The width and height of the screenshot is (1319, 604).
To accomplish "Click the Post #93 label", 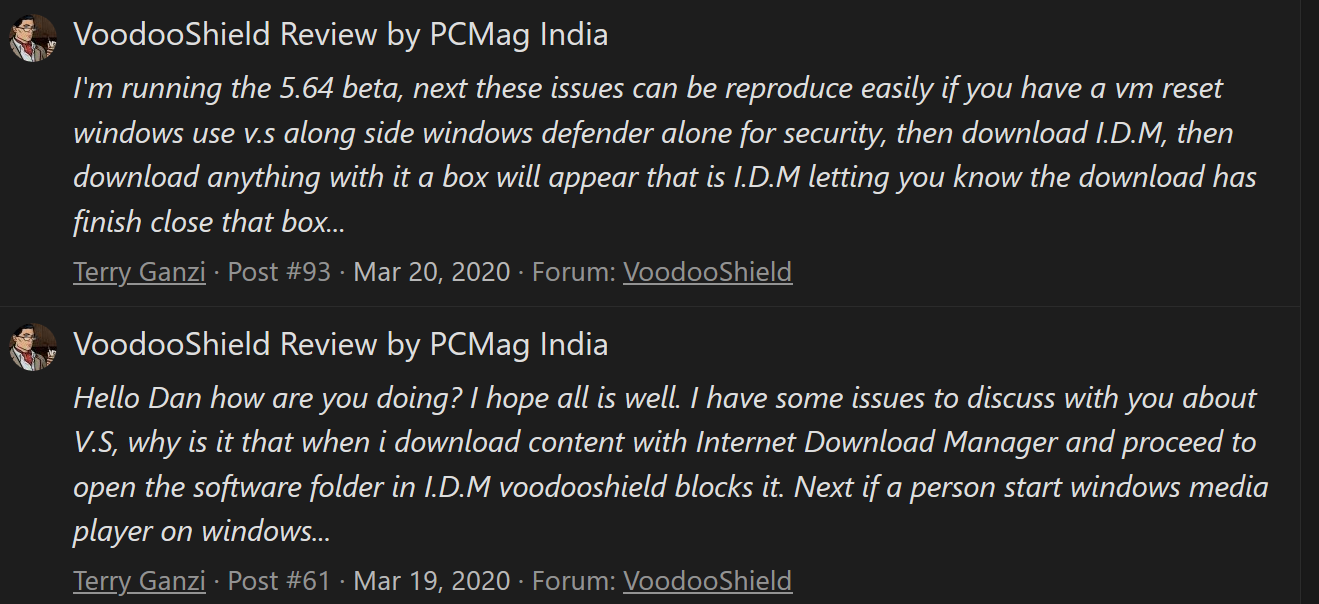I will tap(279, 272).
